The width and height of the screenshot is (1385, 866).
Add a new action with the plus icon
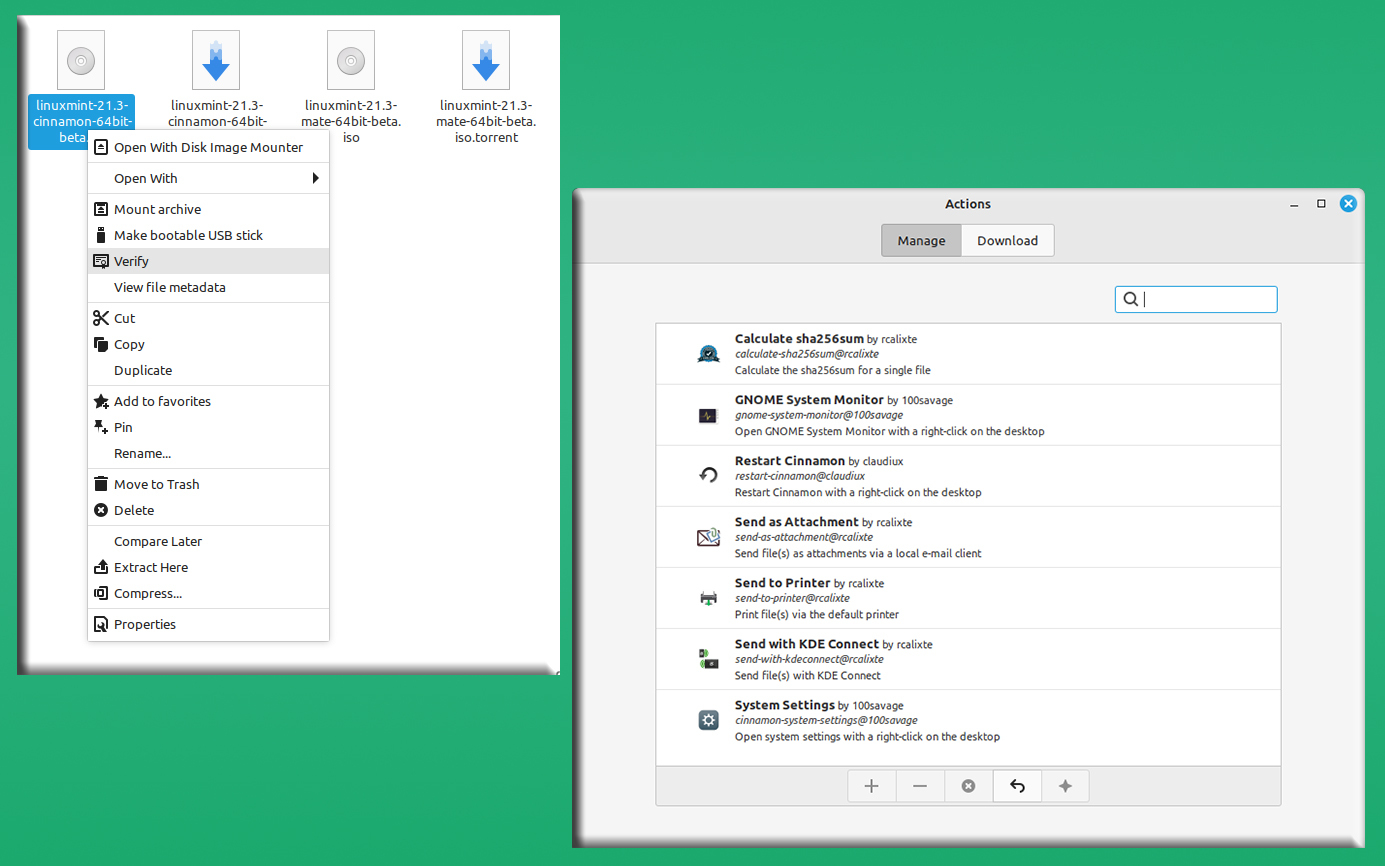coord(871,786)
